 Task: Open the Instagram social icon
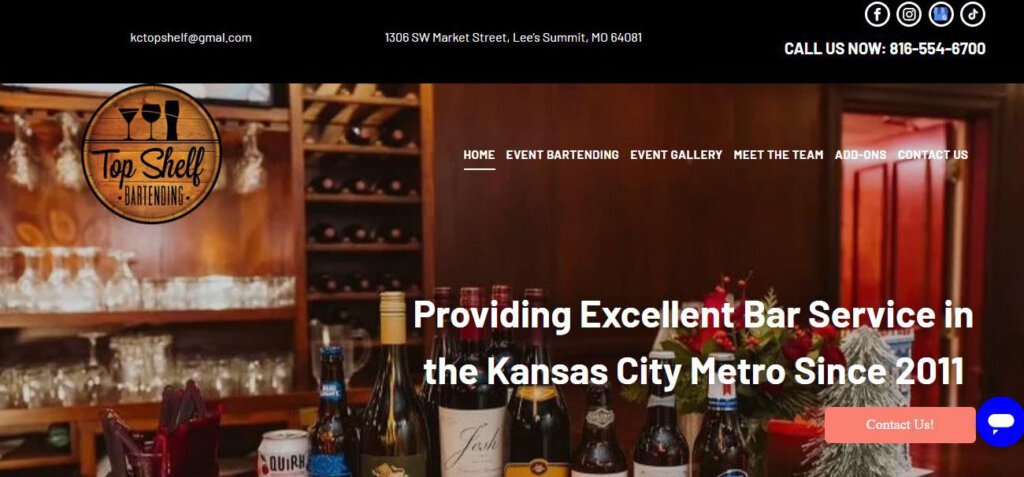click(x=908, y=14)
